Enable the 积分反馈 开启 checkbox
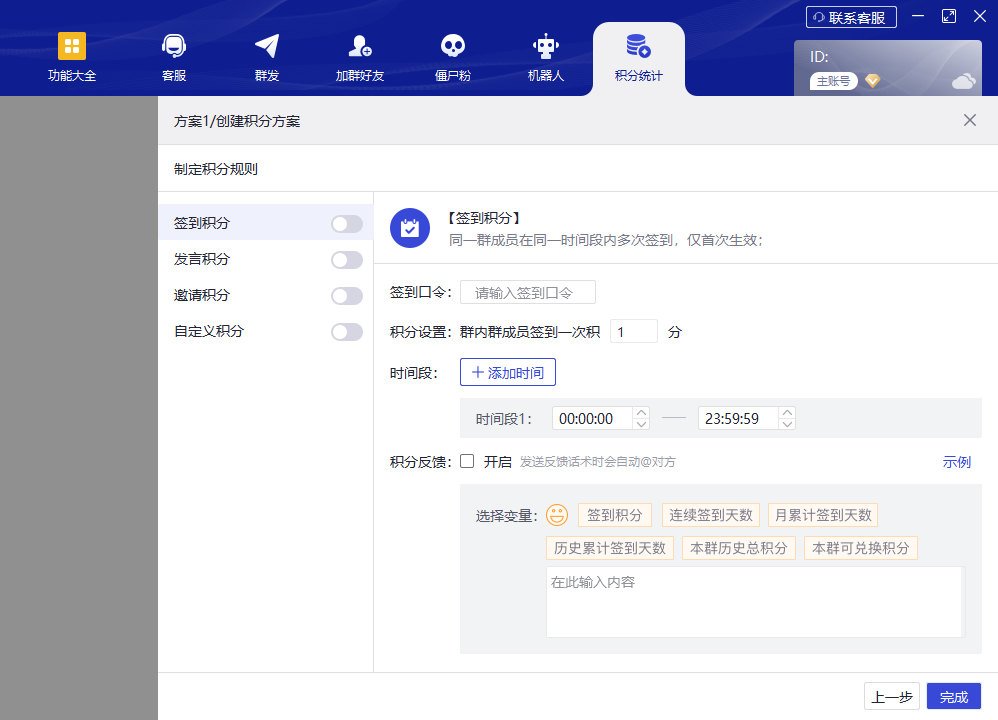This screenshot has height=720, width=998. (x=467, y=462)
